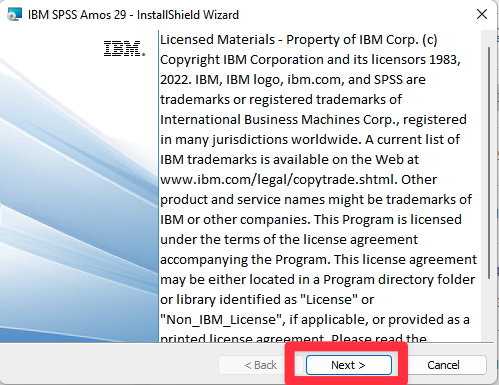Image resolution: width=499 pixels, height=385 pixels.
Task: Click the license text vertical scrollbar thumb
Action: [x=489, y=163]
